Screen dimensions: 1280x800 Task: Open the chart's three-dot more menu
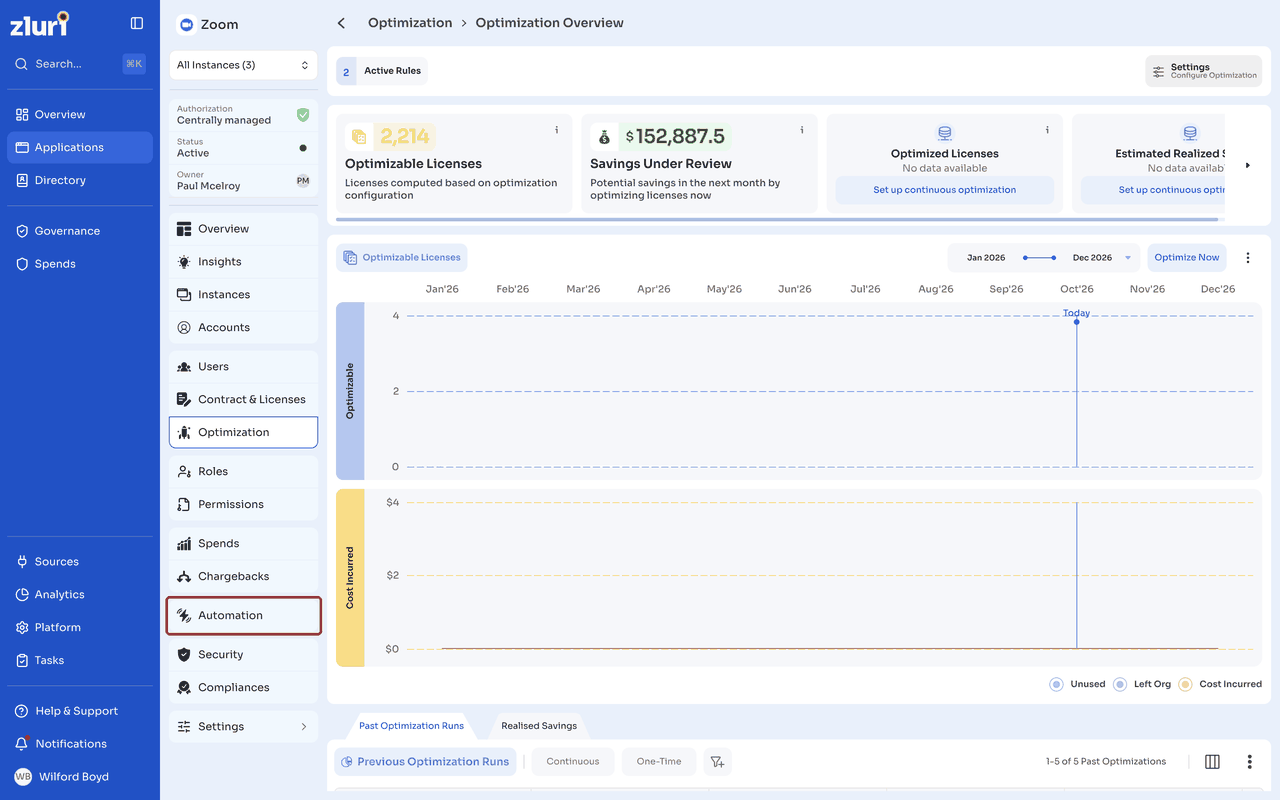tap(1248, 258)
